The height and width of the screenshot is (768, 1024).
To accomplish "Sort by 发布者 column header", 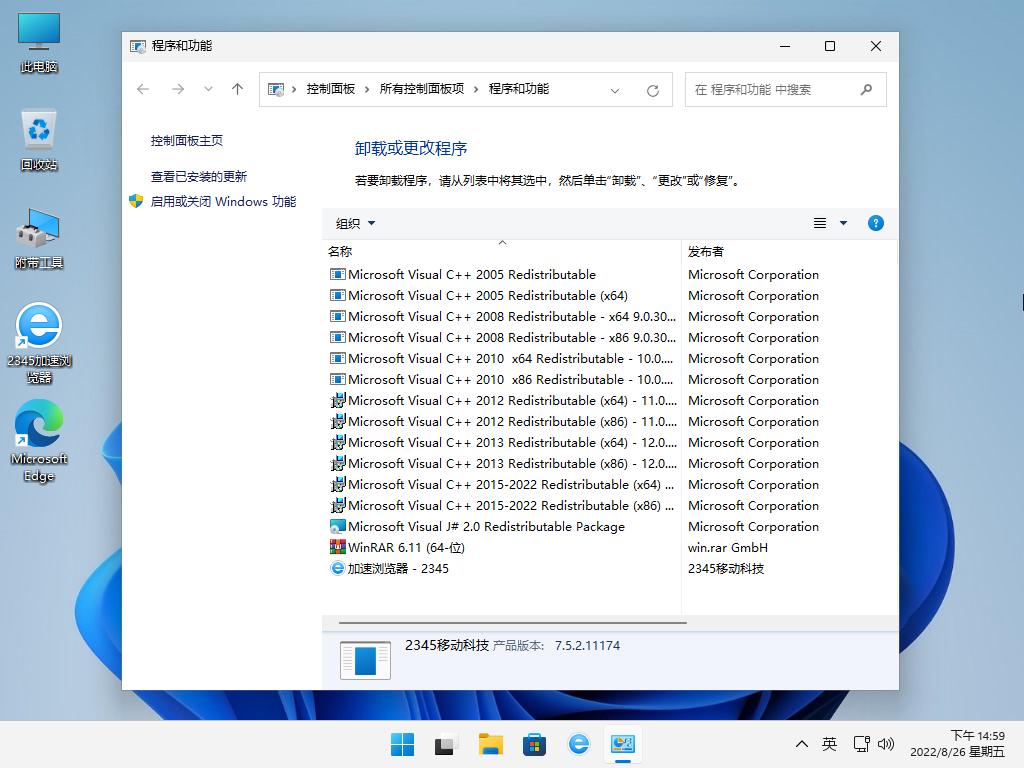I will (x=789, y=251).
